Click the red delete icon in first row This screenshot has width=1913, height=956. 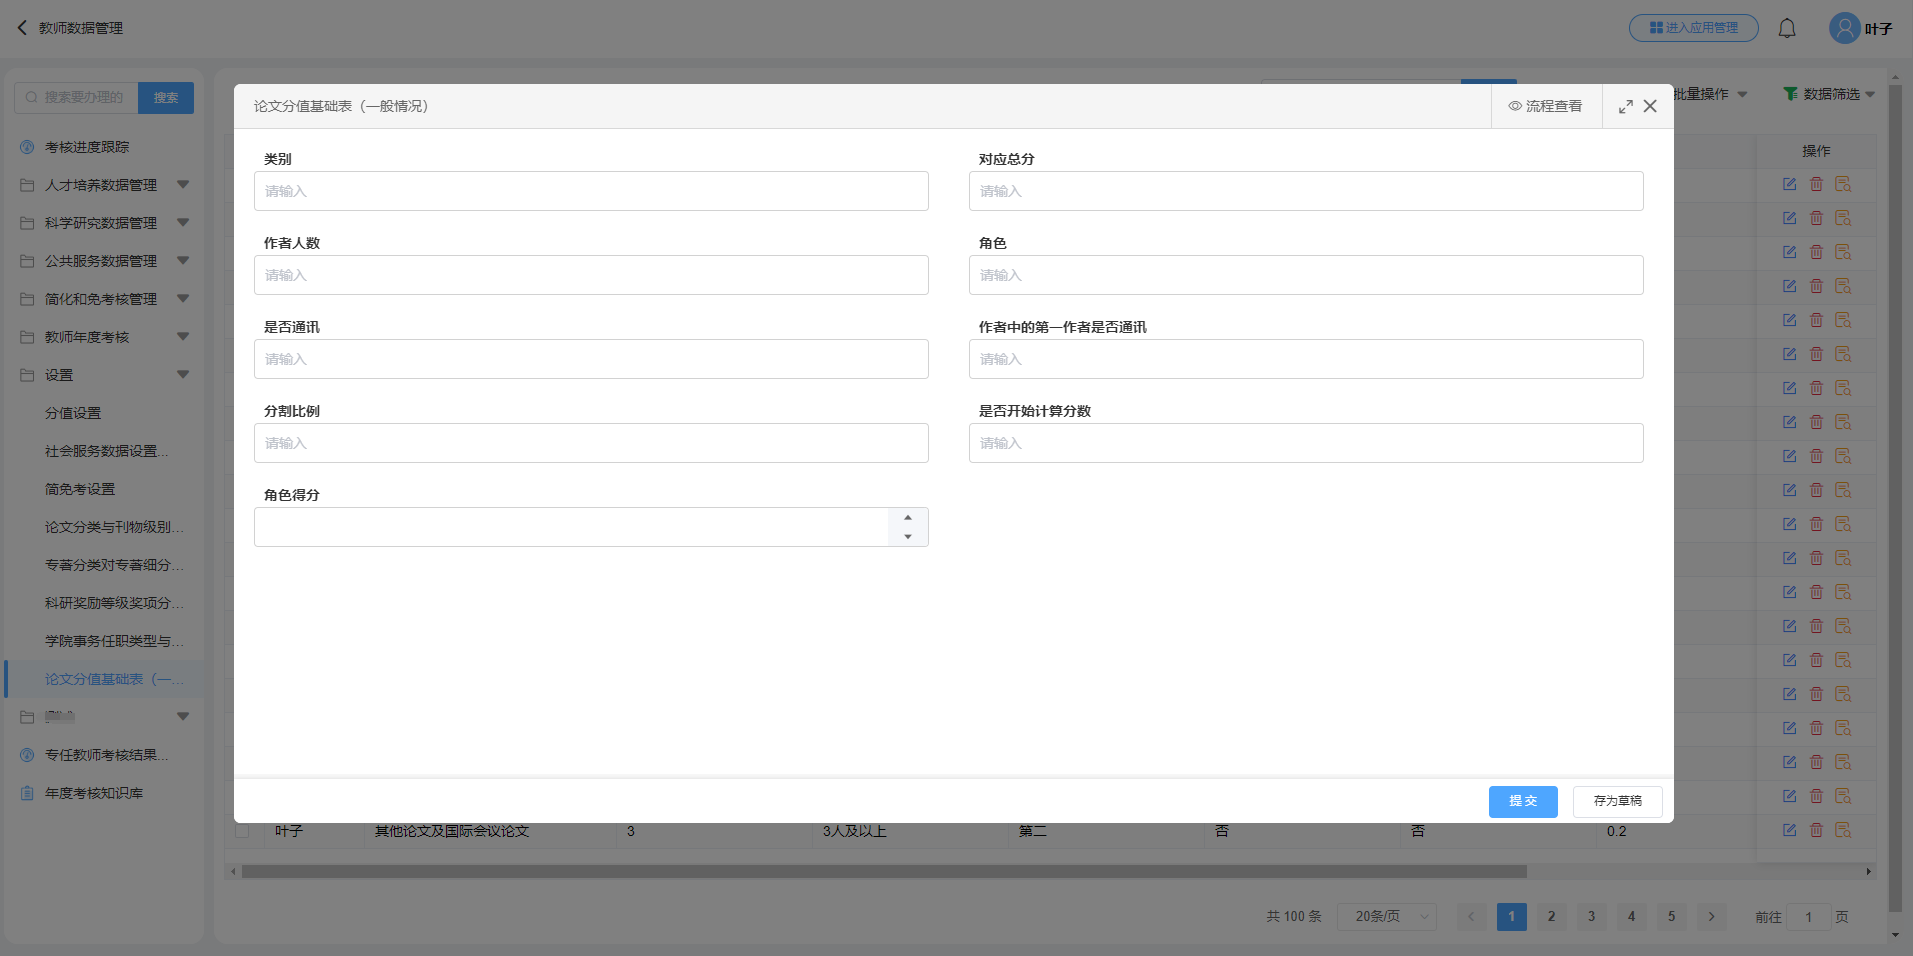tap(1816, 184)
